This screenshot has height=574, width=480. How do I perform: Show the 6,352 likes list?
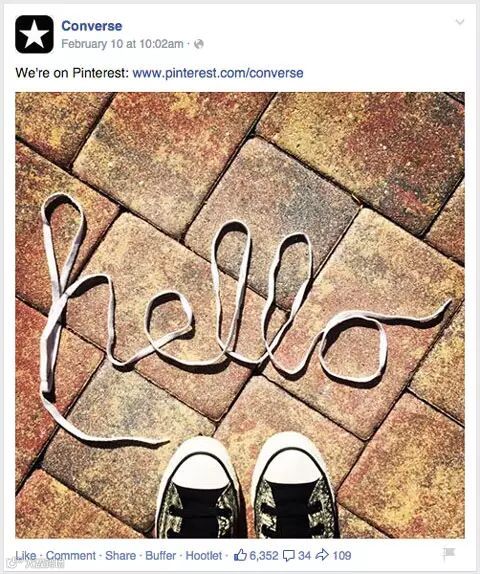coord(264,555)
